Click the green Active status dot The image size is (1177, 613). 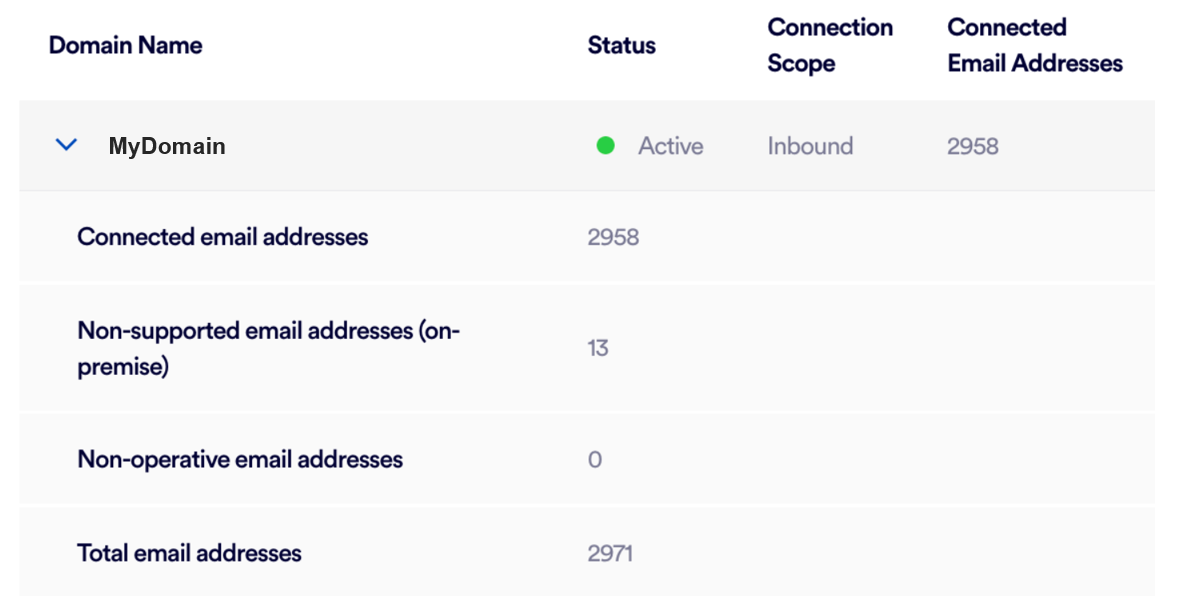tap(605, 146)
